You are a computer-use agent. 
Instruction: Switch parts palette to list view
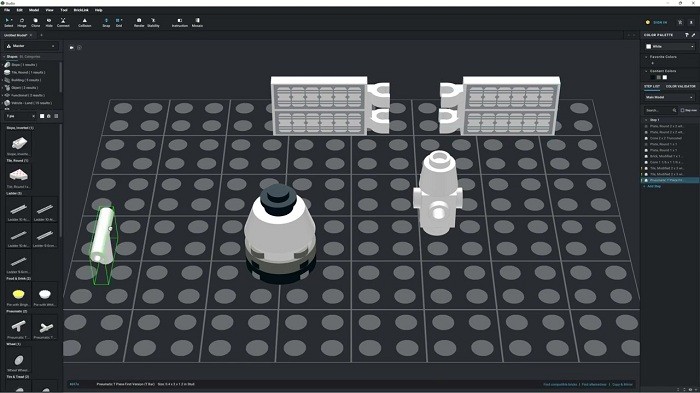[x=56, y=116]
